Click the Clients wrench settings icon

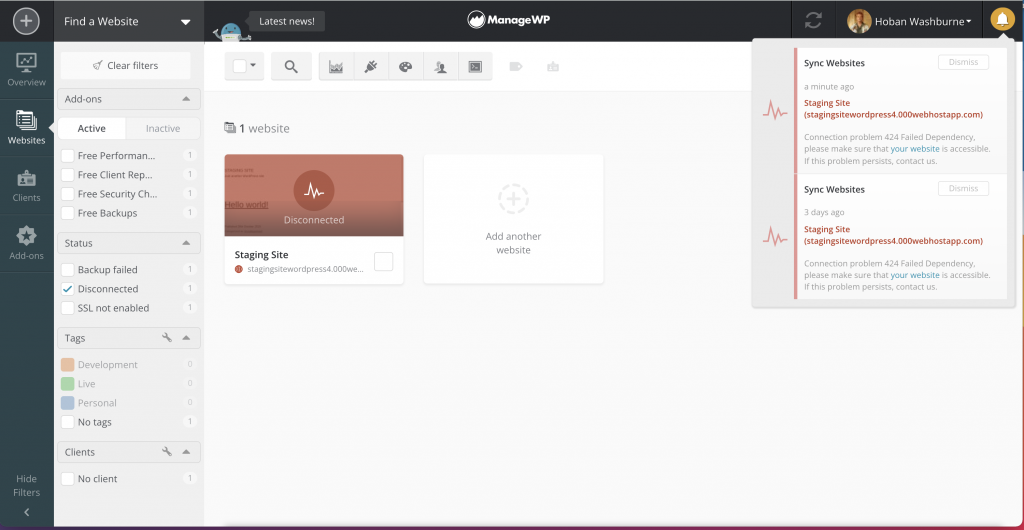tap(167, 452)
